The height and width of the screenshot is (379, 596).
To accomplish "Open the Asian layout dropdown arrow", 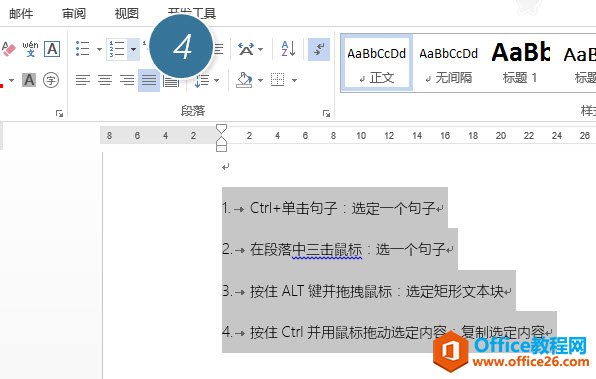I will pos(260,49).
